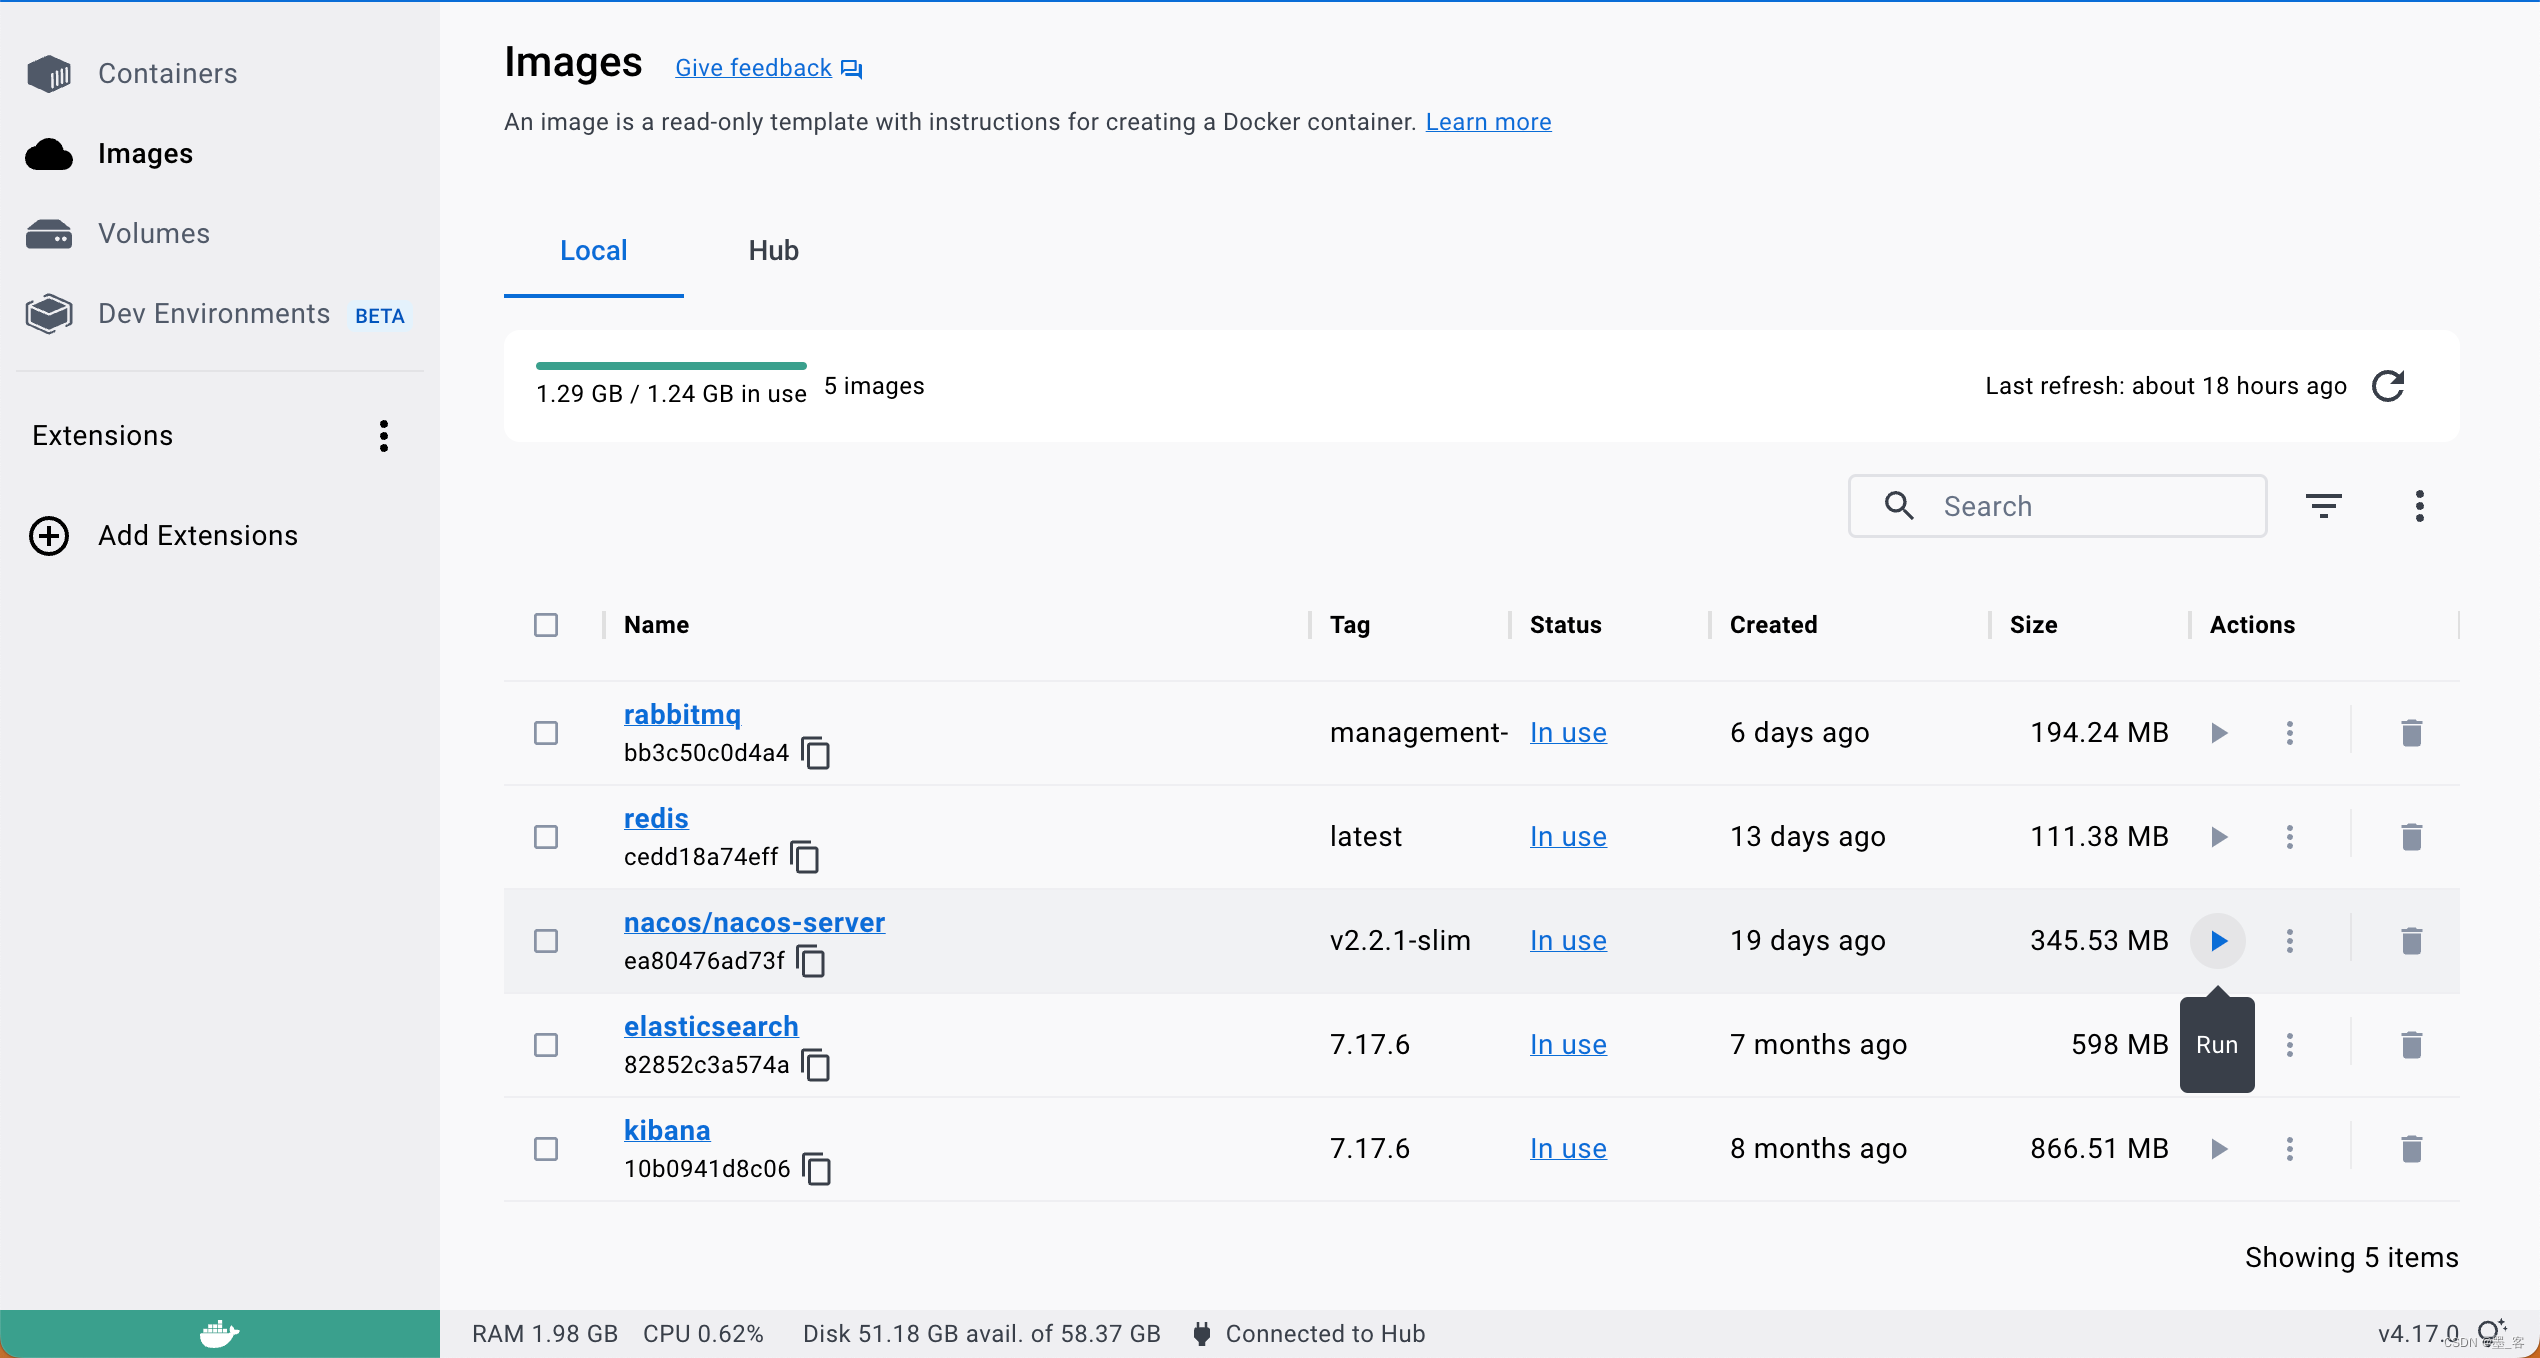Image resolution: width=2540 pixels, height=1358 pixels.
Task: Open more actions for redis
Action: 2290,837
